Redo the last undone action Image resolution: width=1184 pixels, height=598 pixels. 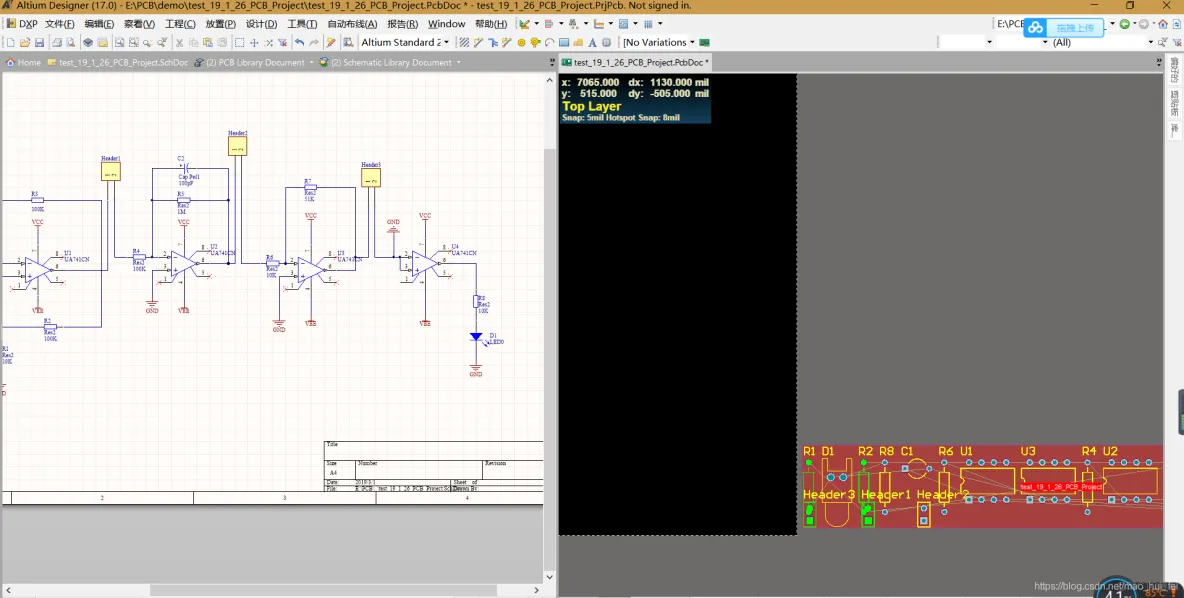click(314, 42)
